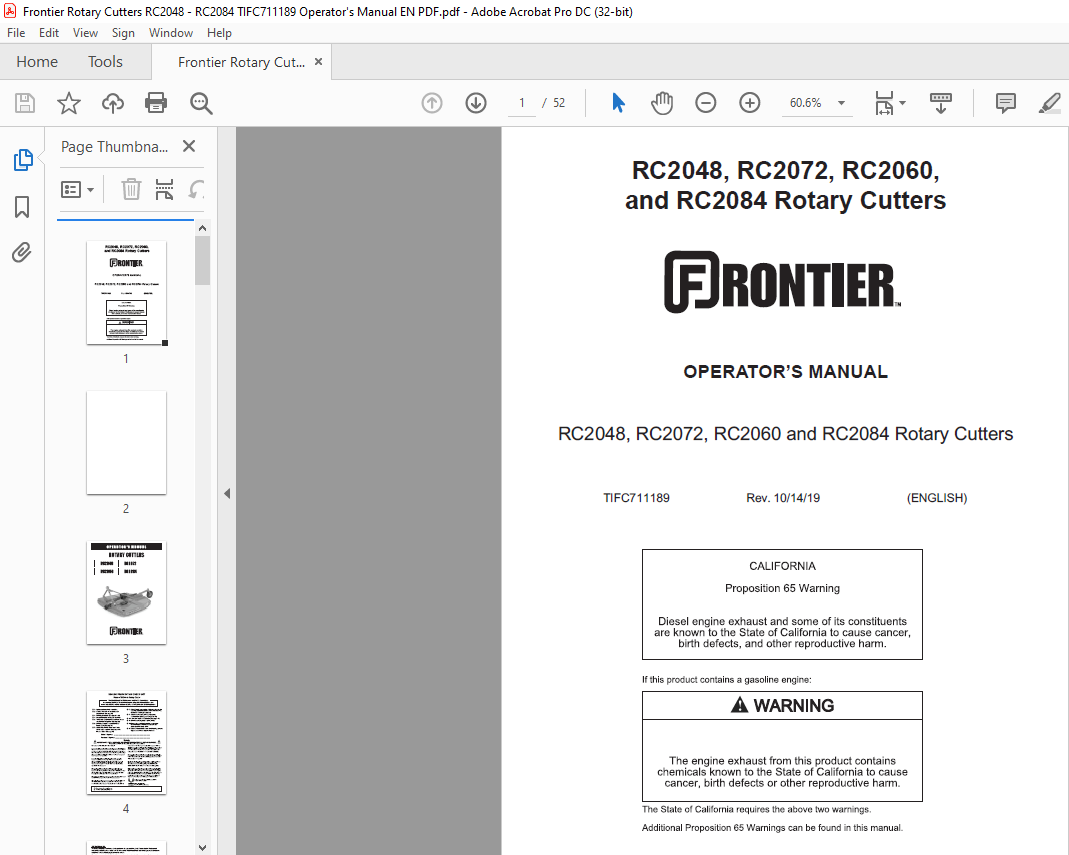The height and width of the screenshot is (855, 1069).
Task: Close the Page Thumbnails panel
Action: click(189, 146)
